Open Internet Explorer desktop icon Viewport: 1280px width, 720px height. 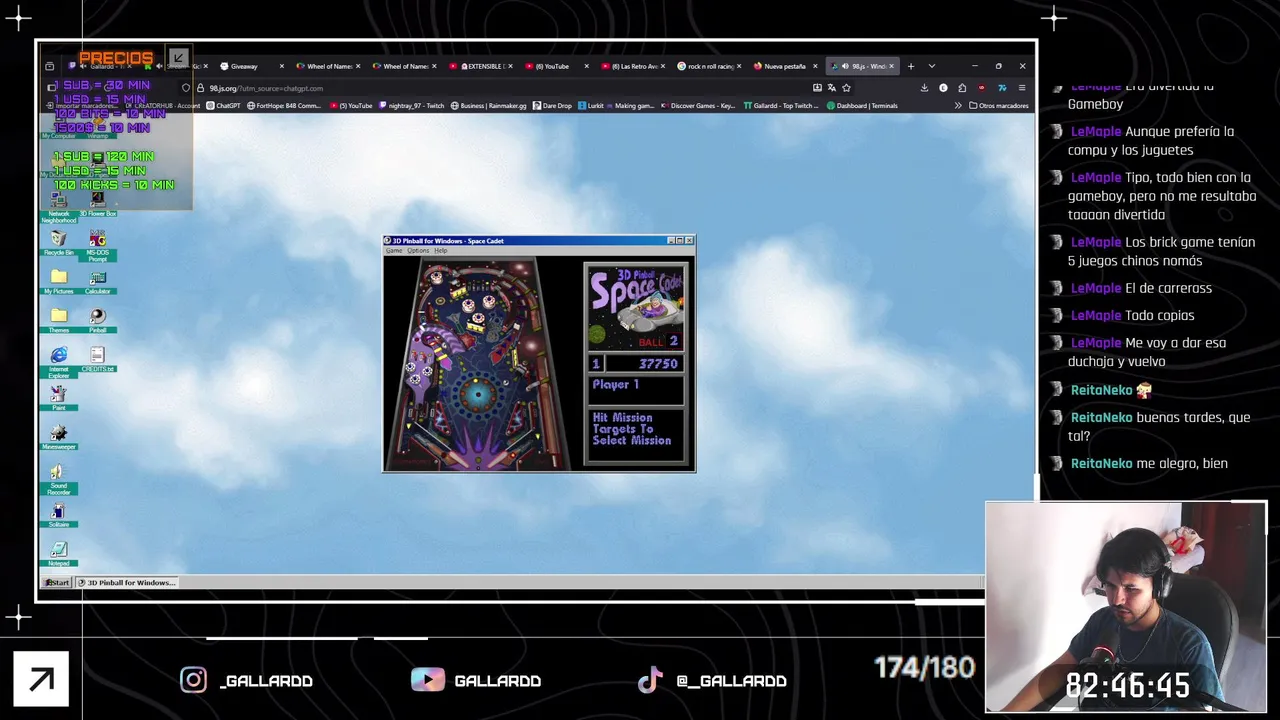59,362
